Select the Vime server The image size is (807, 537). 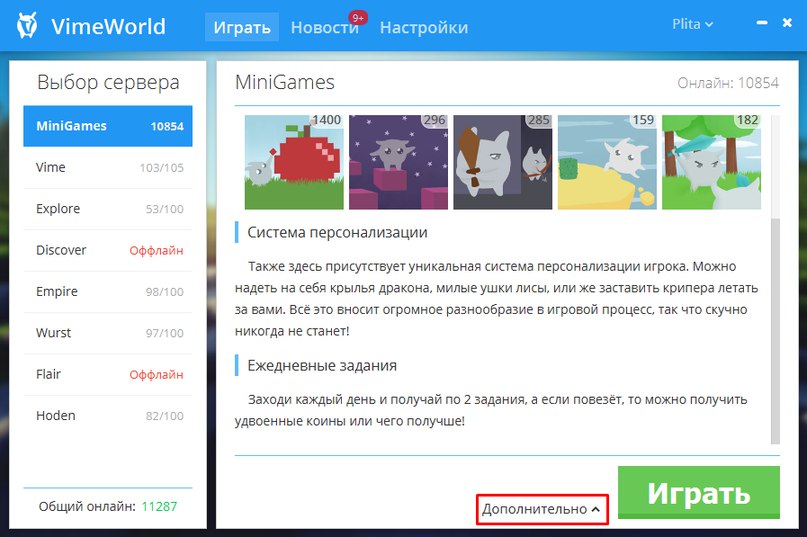[108, 167]
